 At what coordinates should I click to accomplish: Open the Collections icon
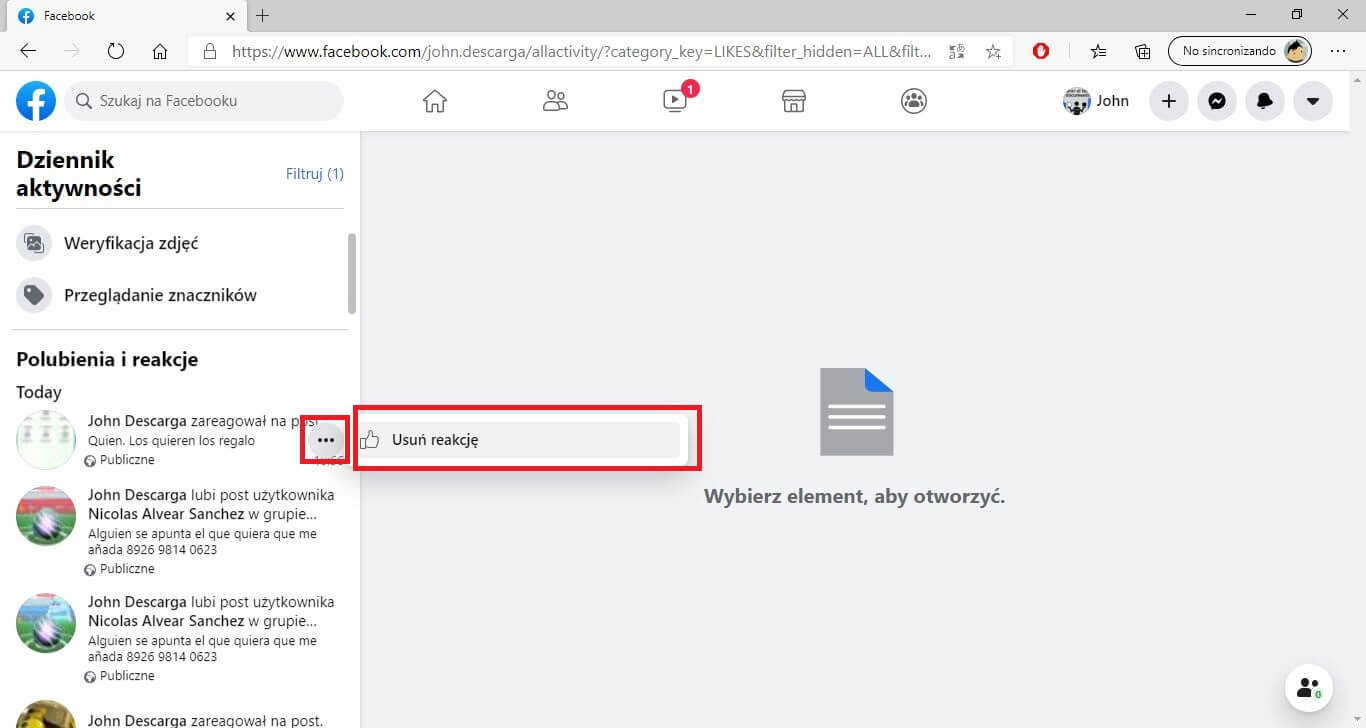tap(1142, 51)
